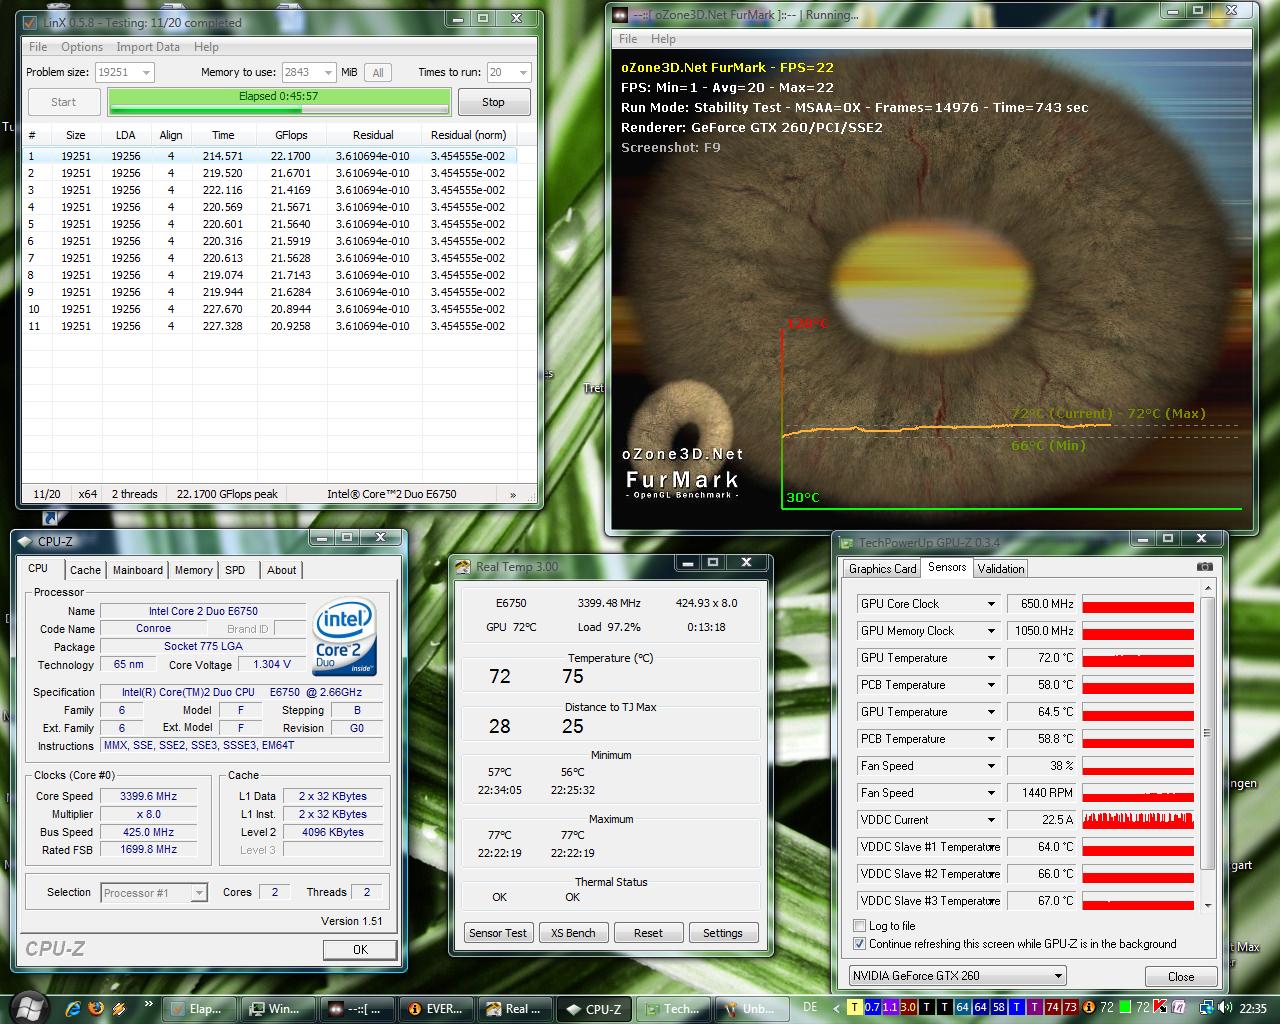Screen dimensions: 1280x1024
Task: Expand the GPU Core Clock sensor dropdown
Action: tap(991, 604)
